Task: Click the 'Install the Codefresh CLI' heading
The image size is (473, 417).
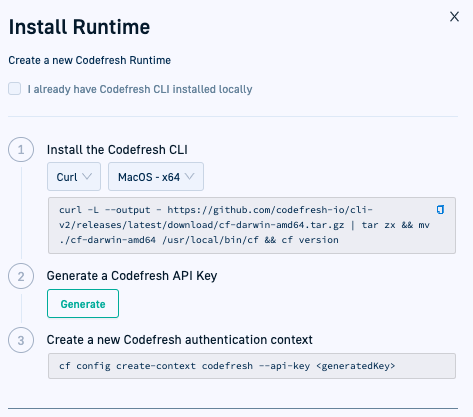Action: point(117,150)
